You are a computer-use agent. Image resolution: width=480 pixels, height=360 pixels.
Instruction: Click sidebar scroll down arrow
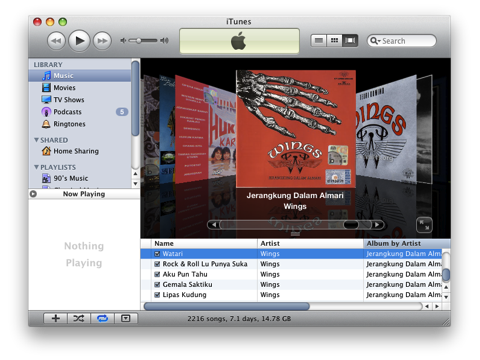(x=135, y=183)
